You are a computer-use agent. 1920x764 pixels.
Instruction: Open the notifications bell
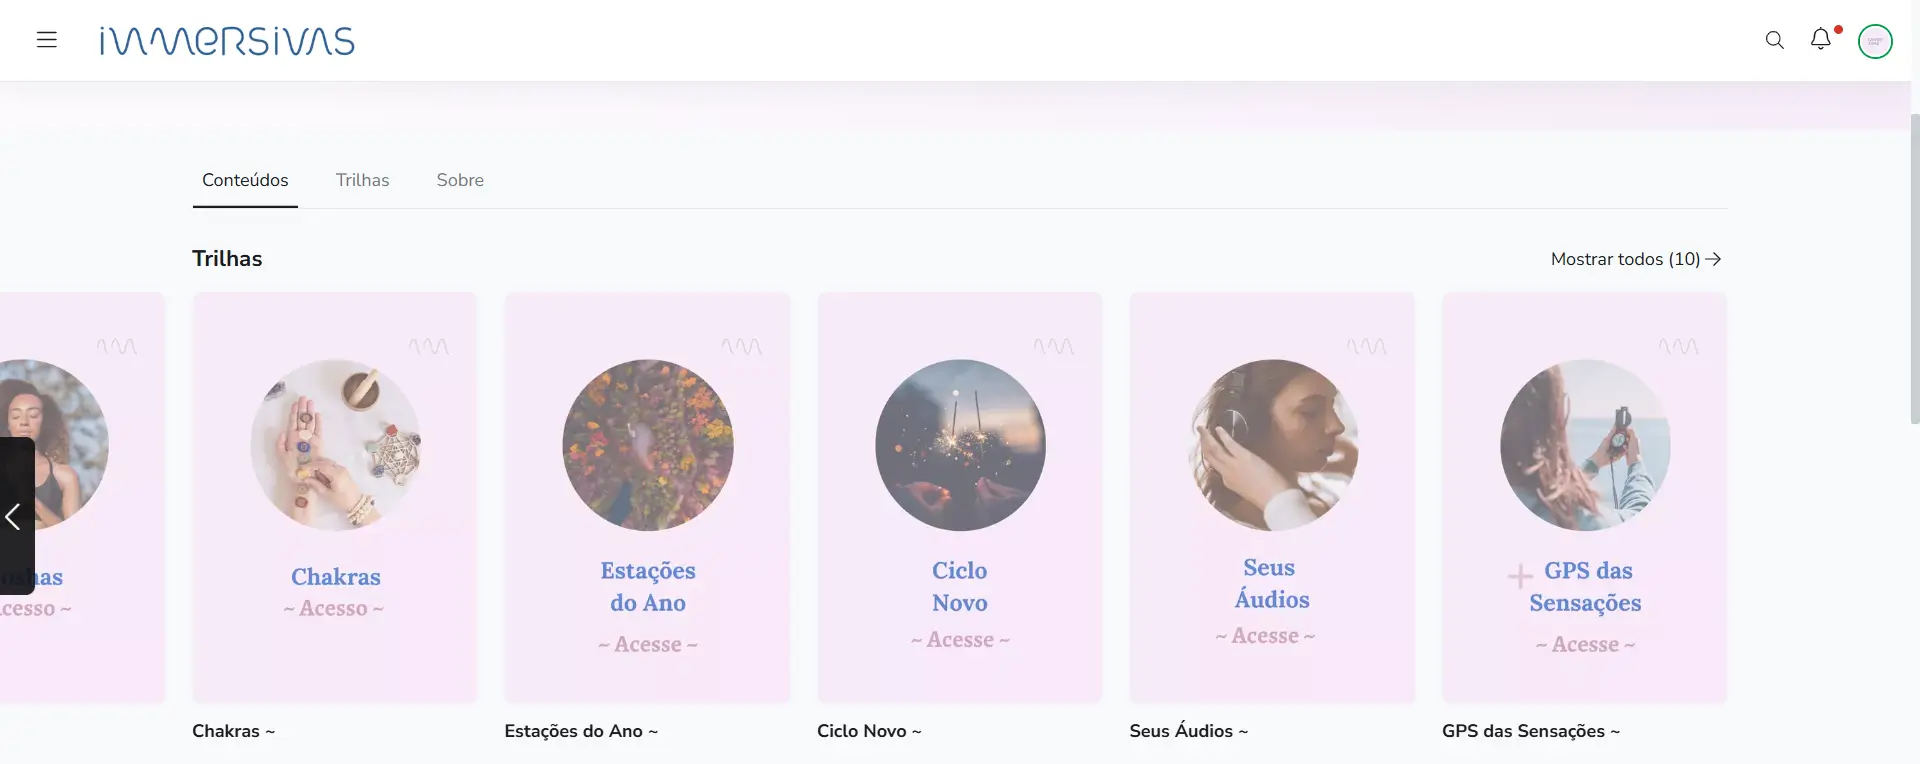coord(1821,39)
